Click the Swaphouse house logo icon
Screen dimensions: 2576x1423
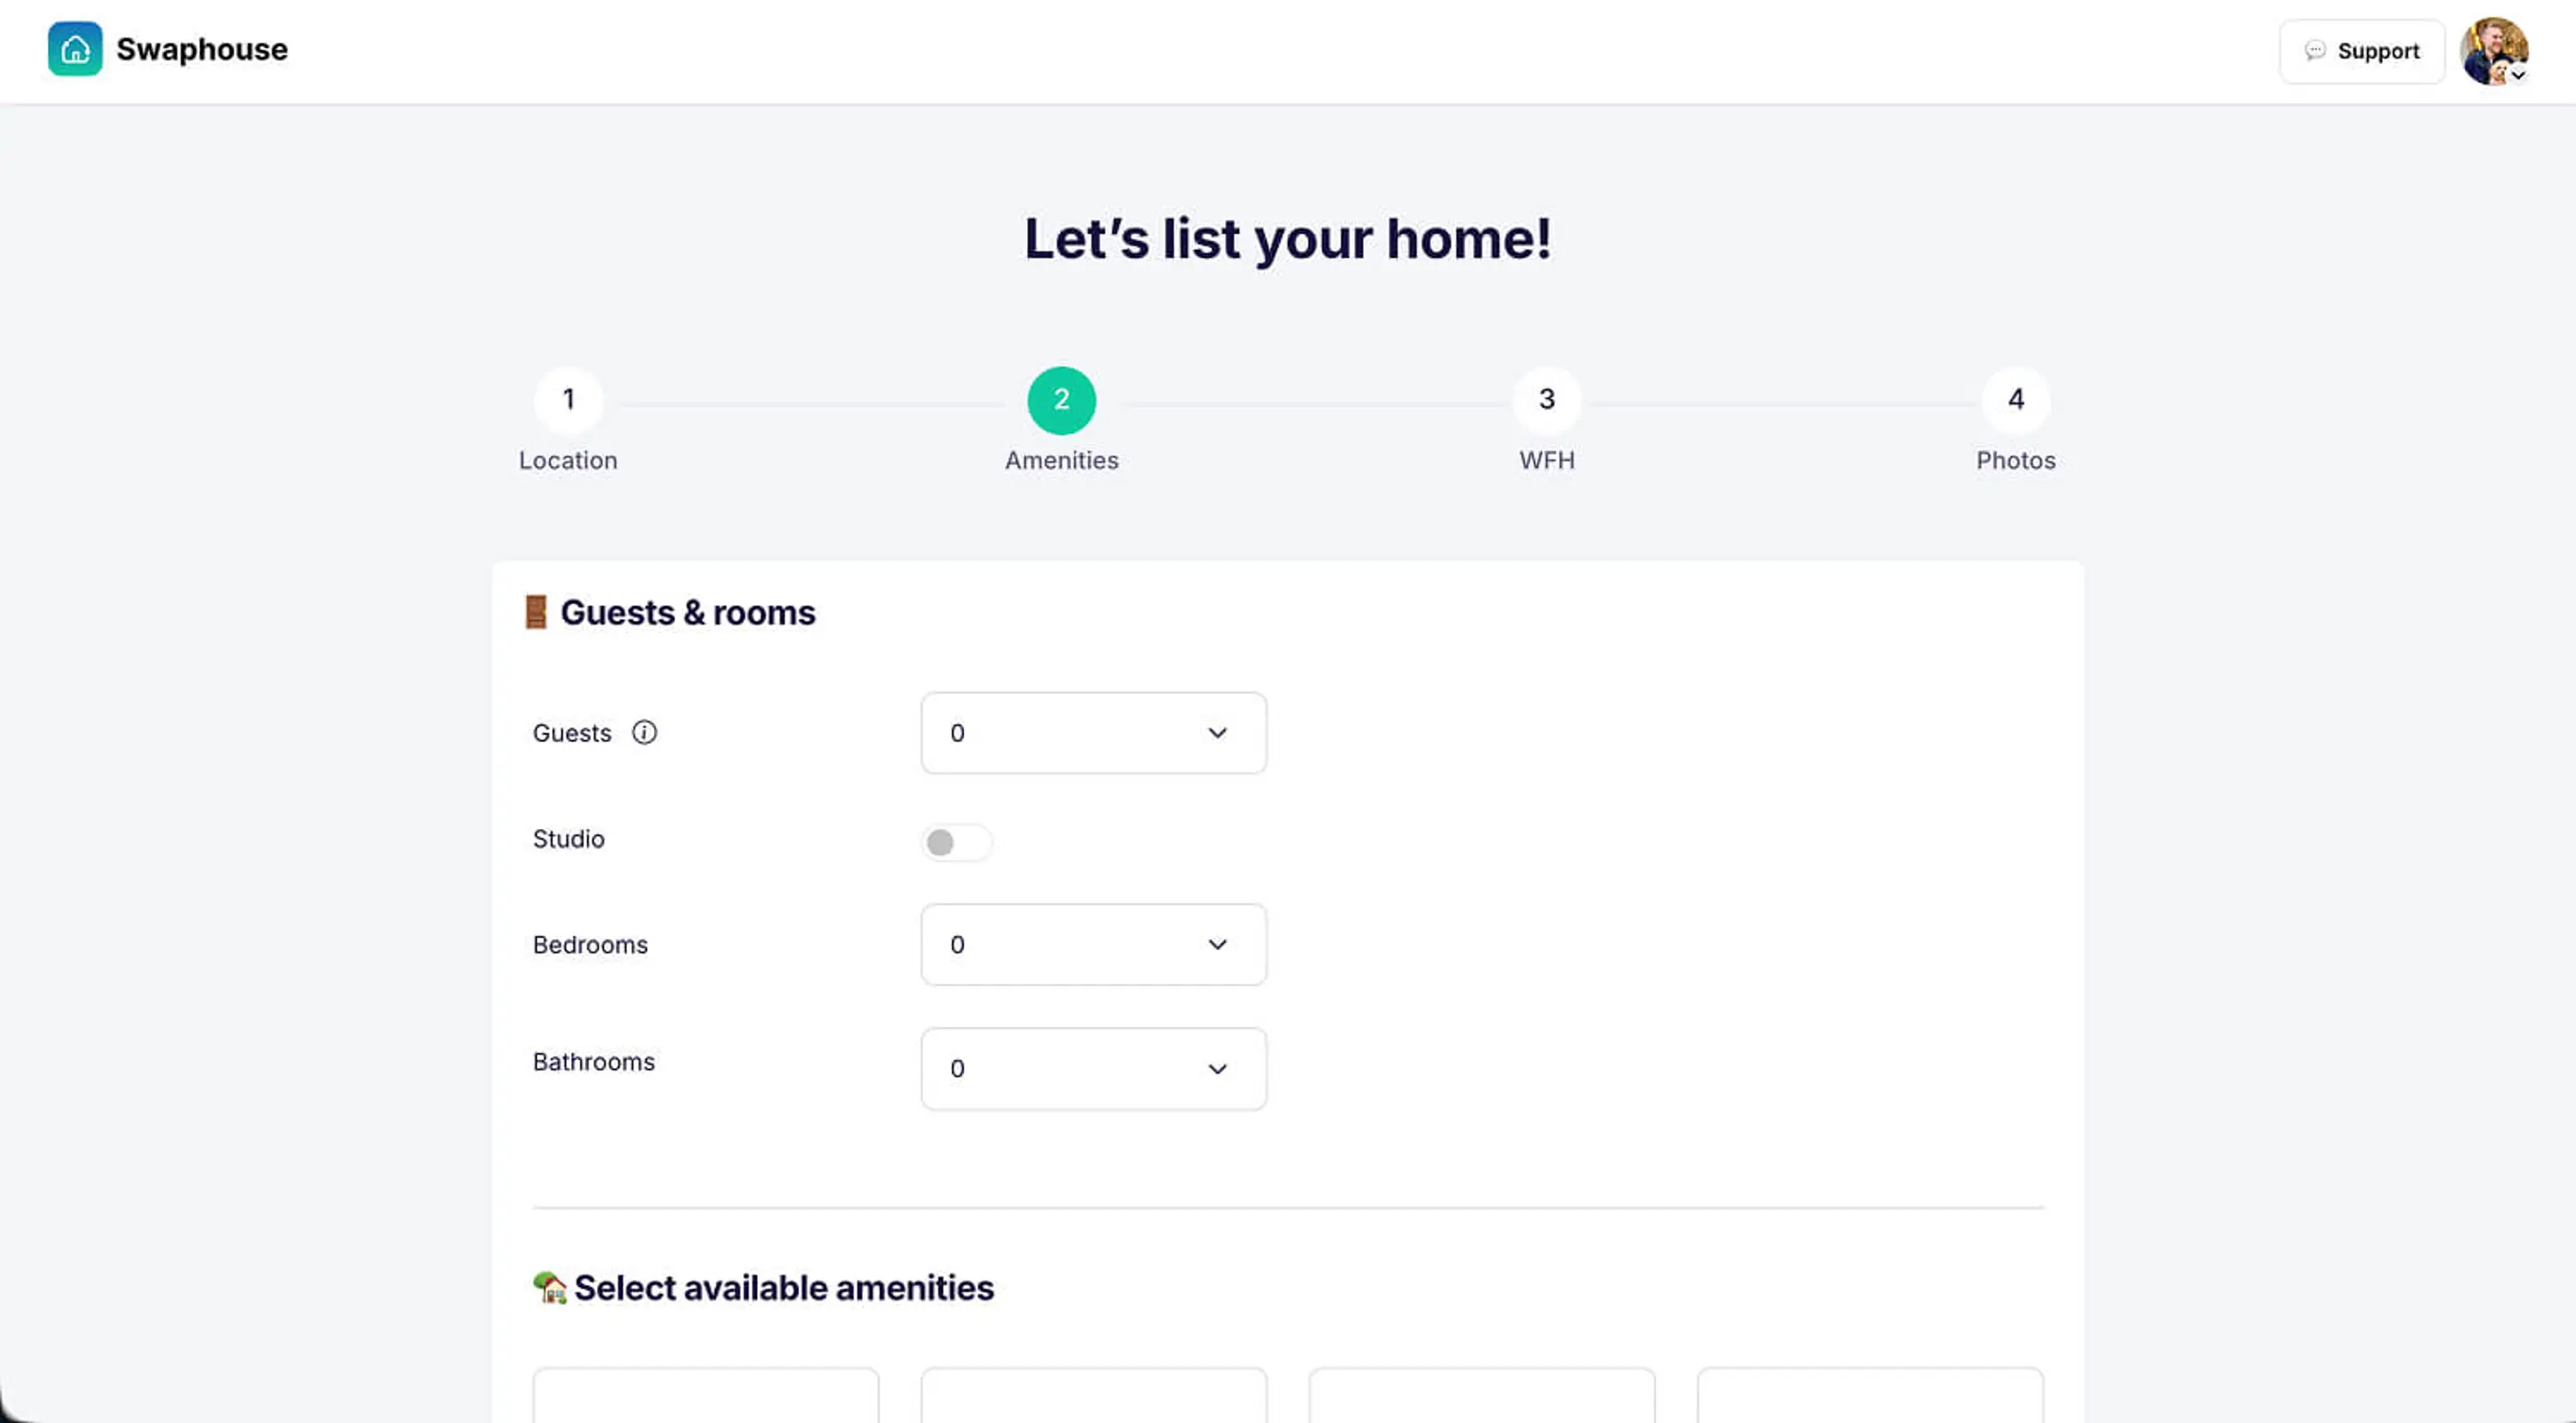point(75,49)
